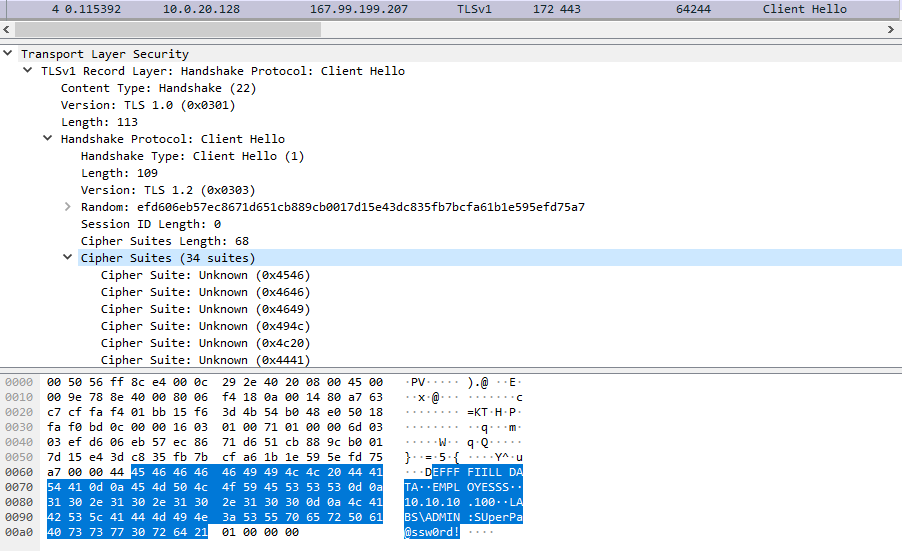Click ASCII text '10.10.10' in hex pane
This screenshot has width=902, height=551.
click(432, 502)
